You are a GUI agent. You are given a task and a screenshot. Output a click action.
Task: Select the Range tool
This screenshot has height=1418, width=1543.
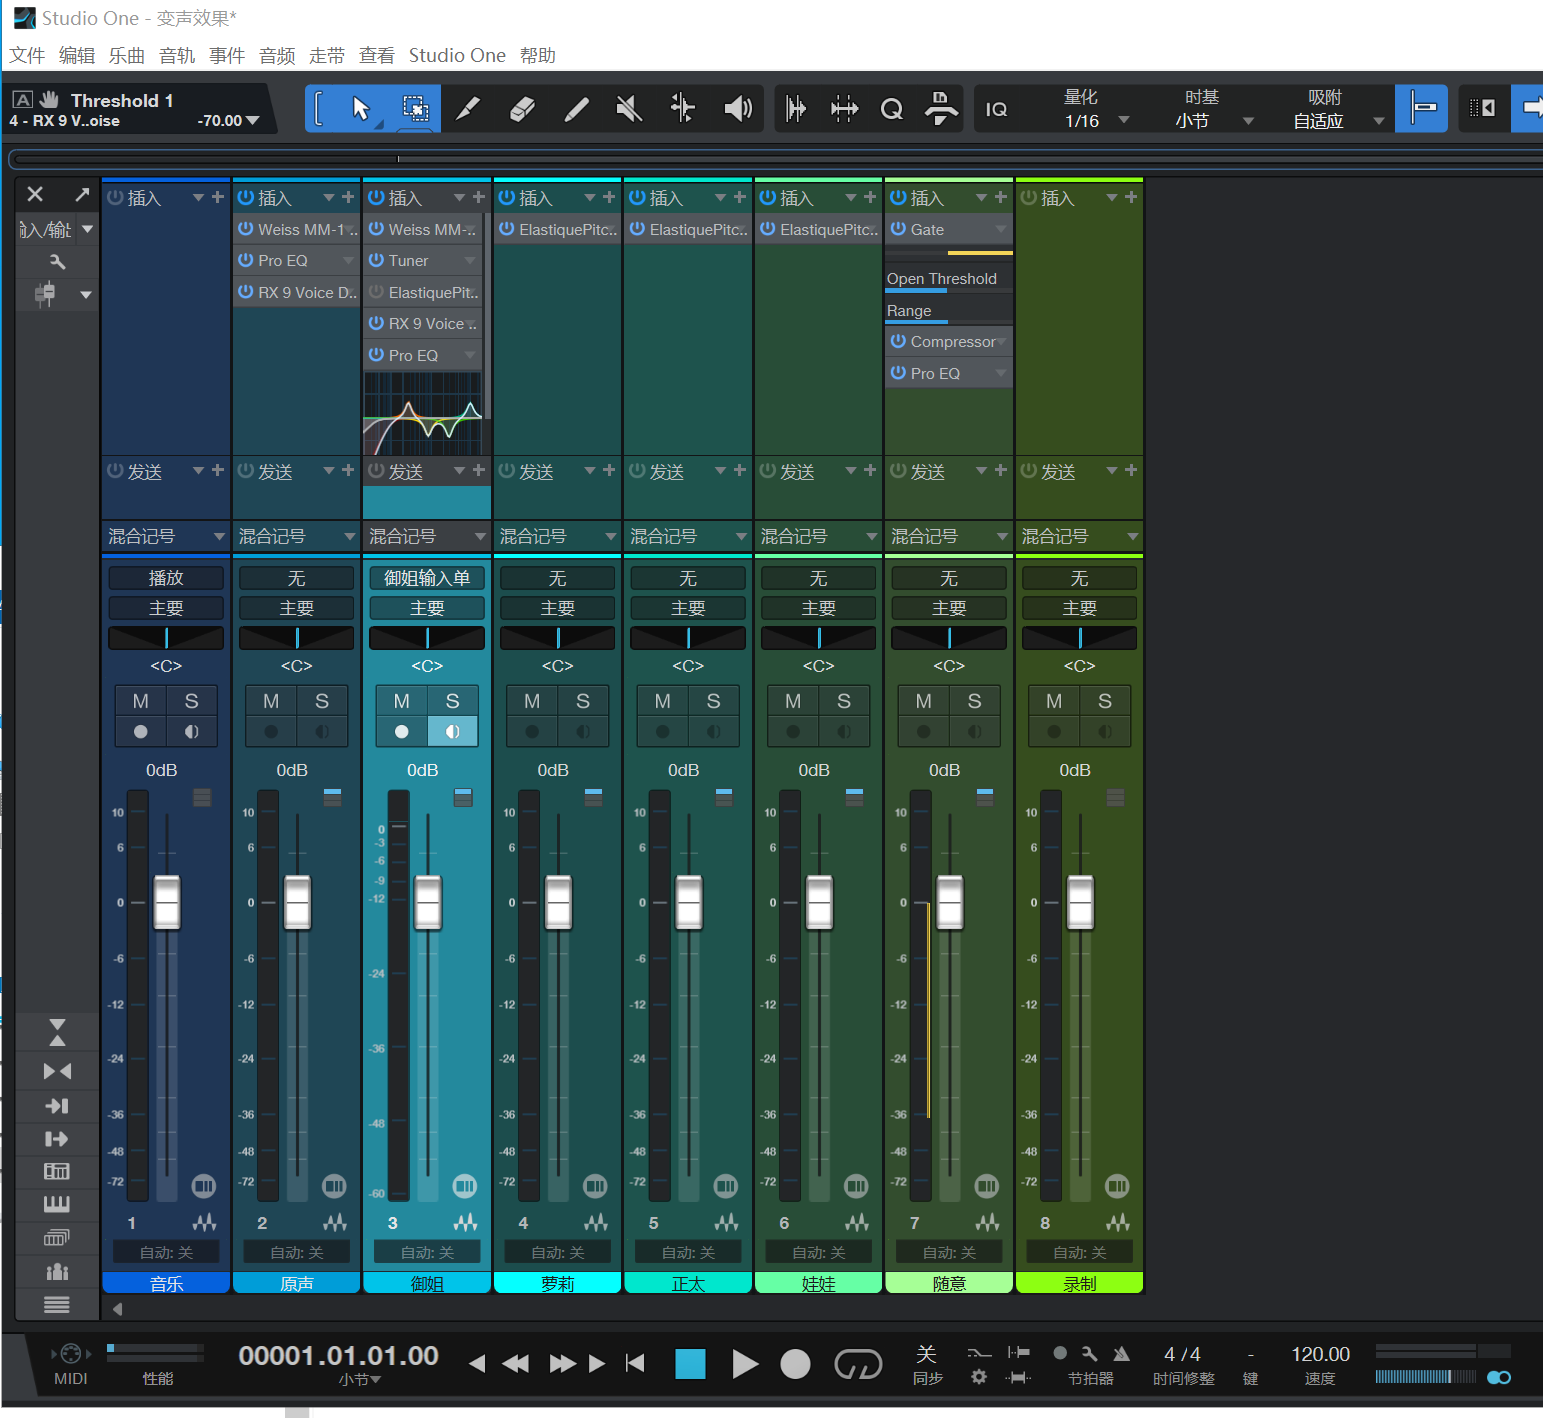(415, 108)
